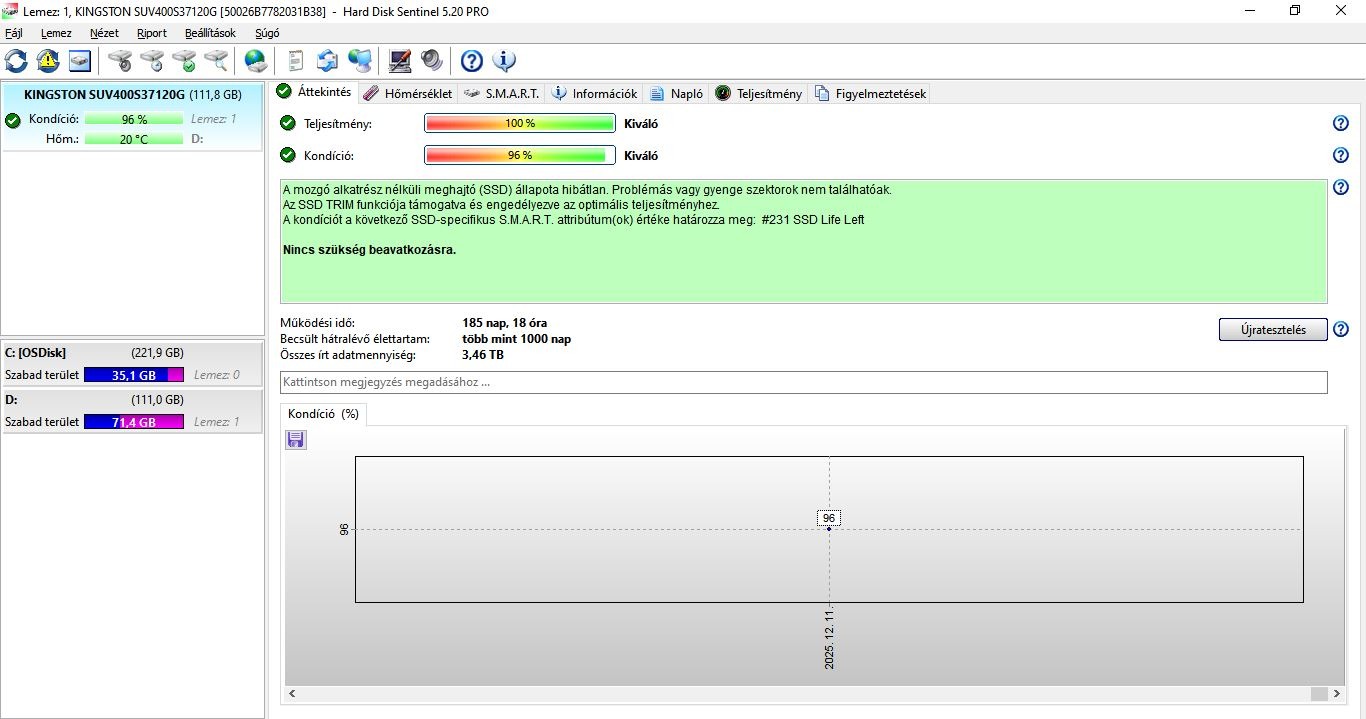This screenshot has height=719, width=1366.
Task: Click the Kondíció 96 % health bar
Action: pyautogui.click(x=520, y=155)
